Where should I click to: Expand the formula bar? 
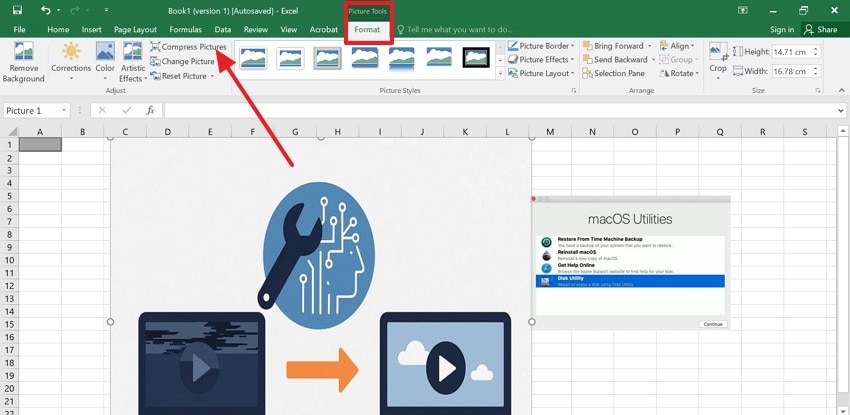coord(841,111)
